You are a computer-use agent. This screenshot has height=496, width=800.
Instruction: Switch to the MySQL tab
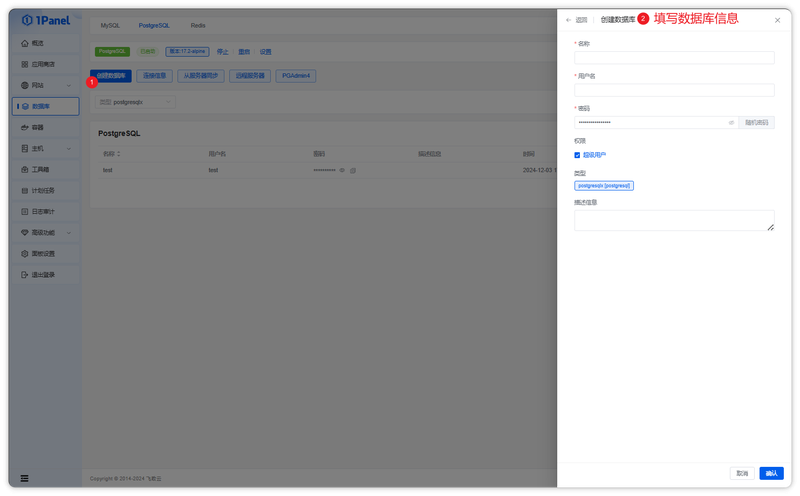pos(110,26)
